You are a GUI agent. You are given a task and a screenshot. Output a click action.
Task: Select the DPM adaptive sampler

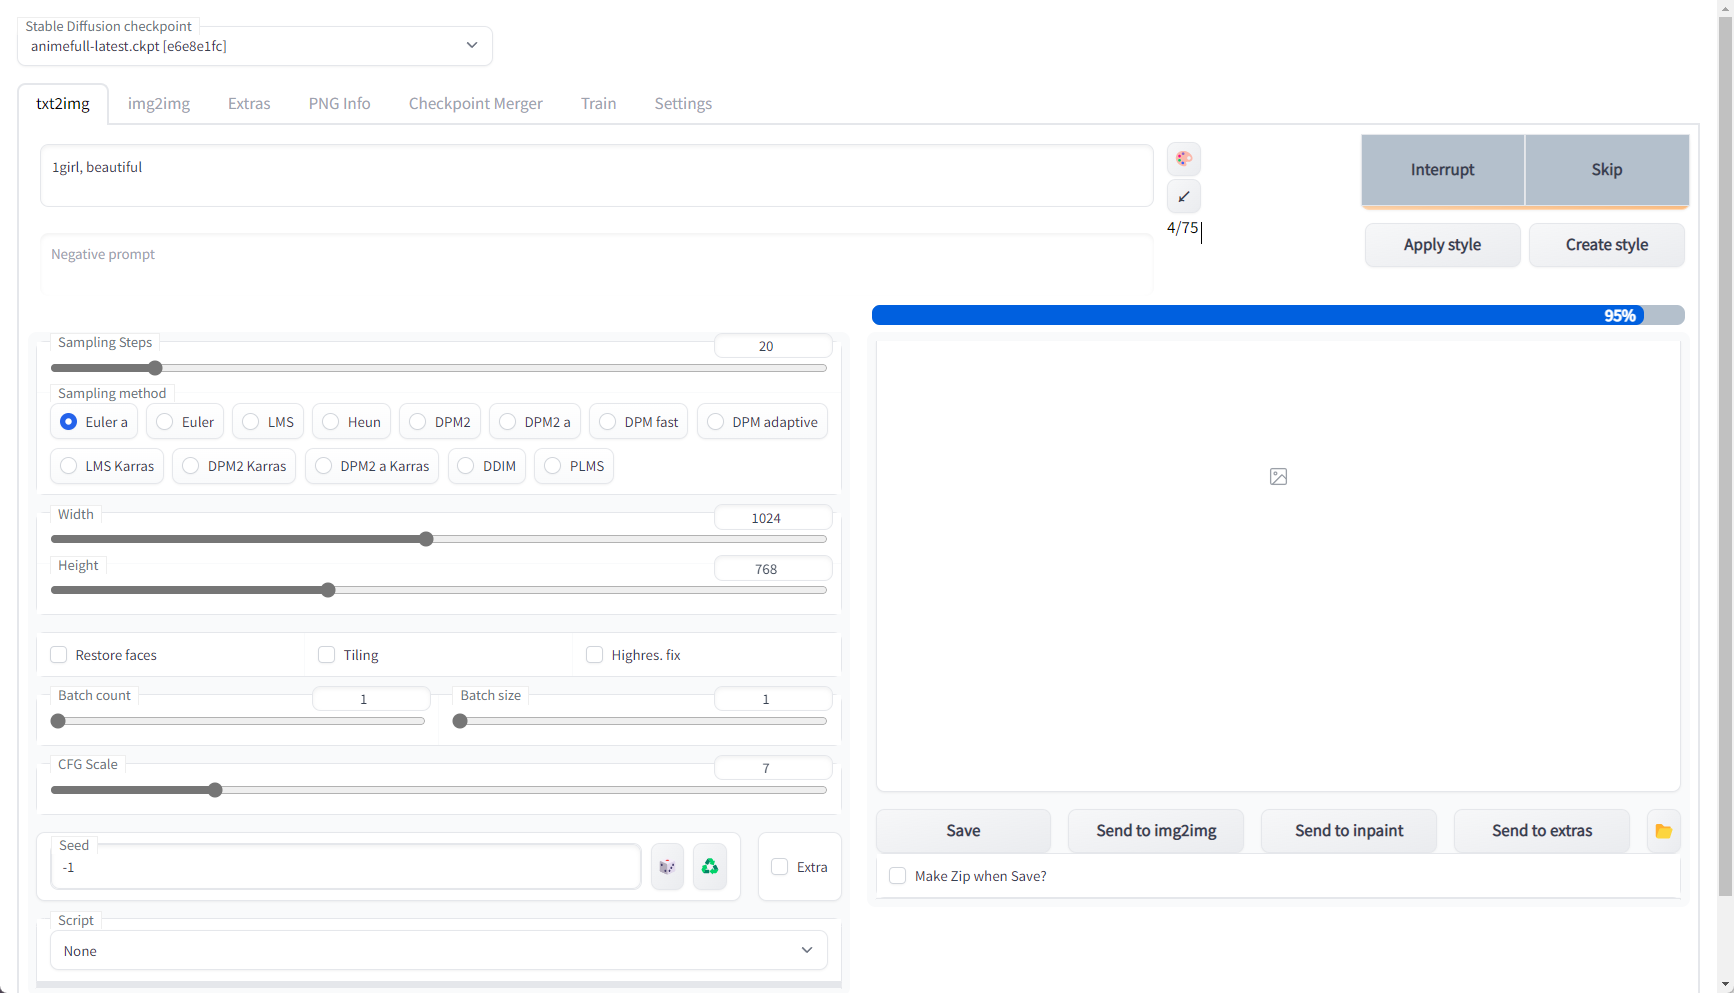(x=762, y=422)
